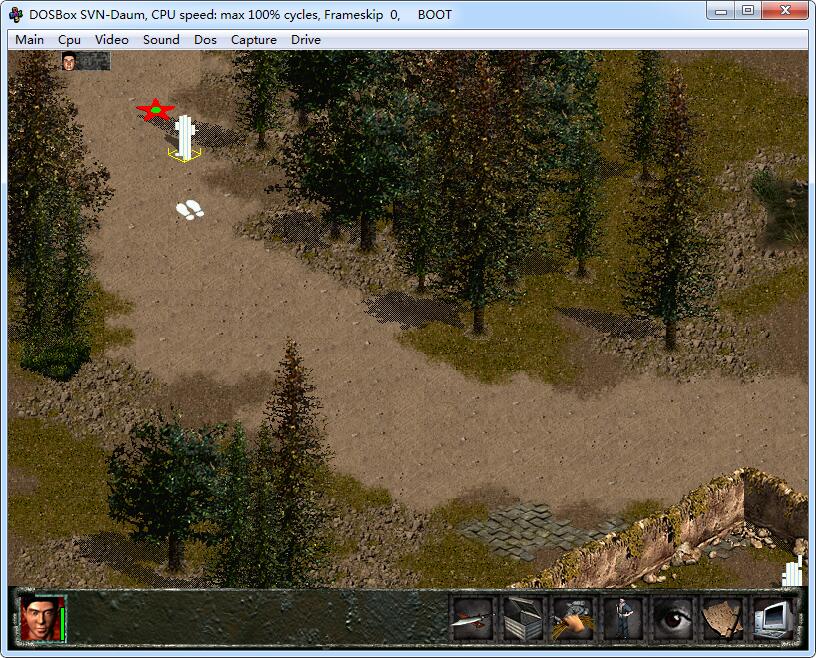Click the white bars indicator at bottom right
The height and width of the screenshot is (658, 816).
tap(792, 572)
